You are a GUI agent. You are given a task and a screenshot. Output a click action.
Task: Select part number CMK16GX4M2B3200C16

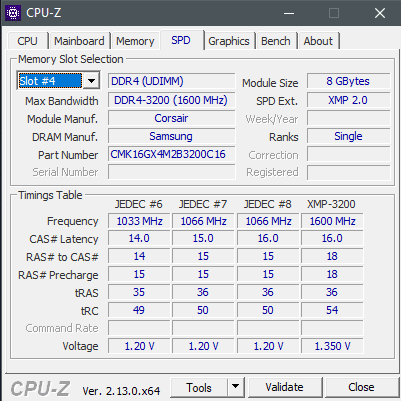[x=172, y=154]
